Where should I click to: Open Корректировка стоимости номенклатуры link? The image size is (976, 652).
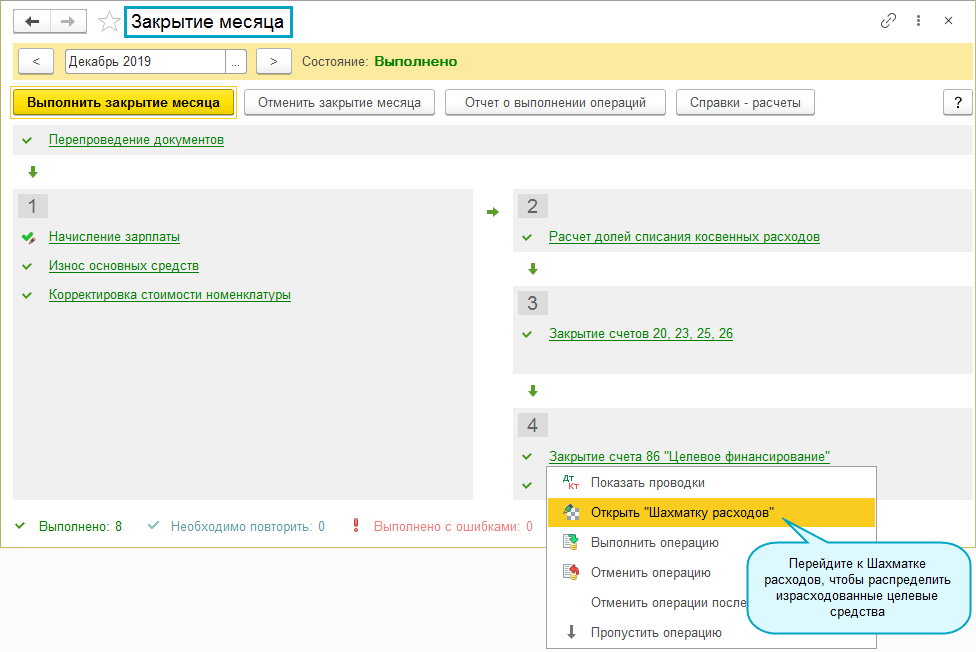point(170,295)
